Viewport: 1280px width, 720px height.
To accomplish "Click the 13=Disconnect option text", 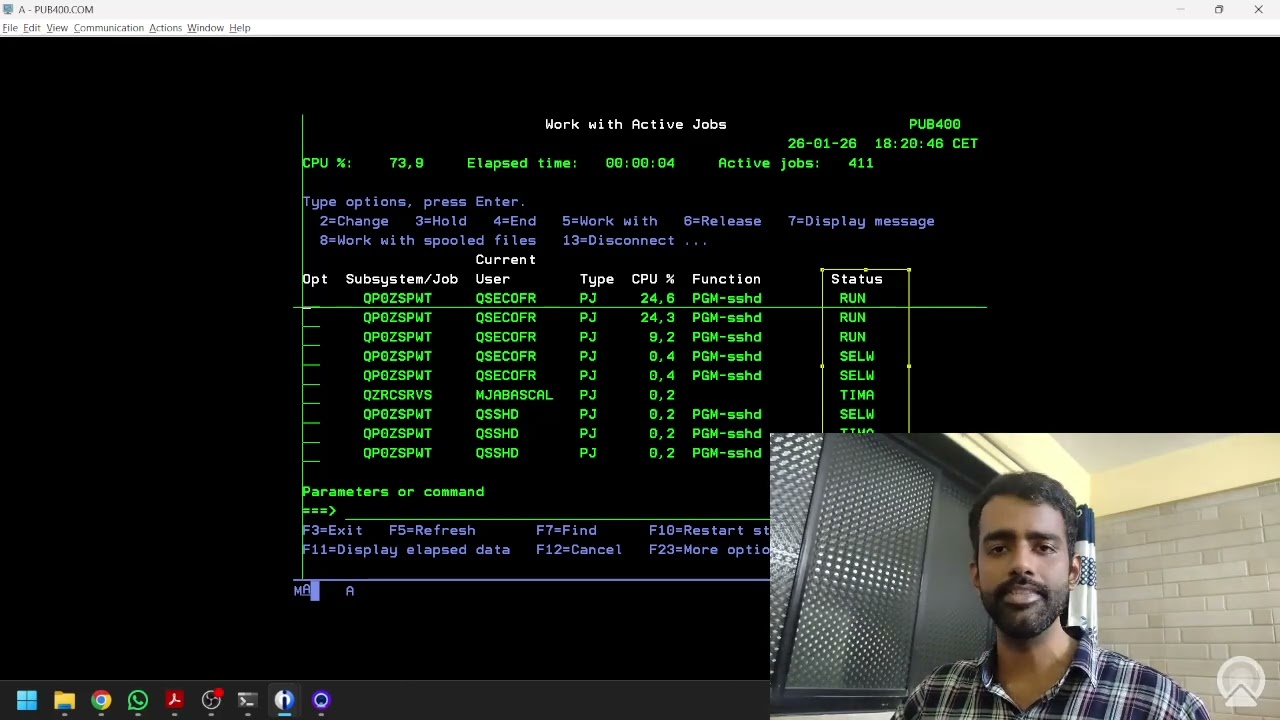I will point(618,240).
